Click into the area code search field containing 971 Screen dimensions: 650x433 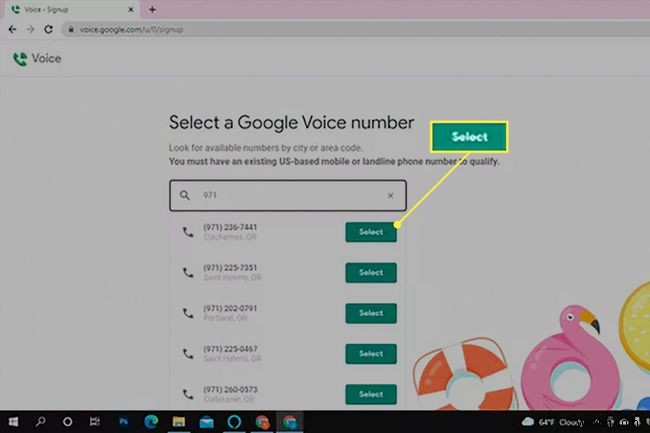(290, 195)
